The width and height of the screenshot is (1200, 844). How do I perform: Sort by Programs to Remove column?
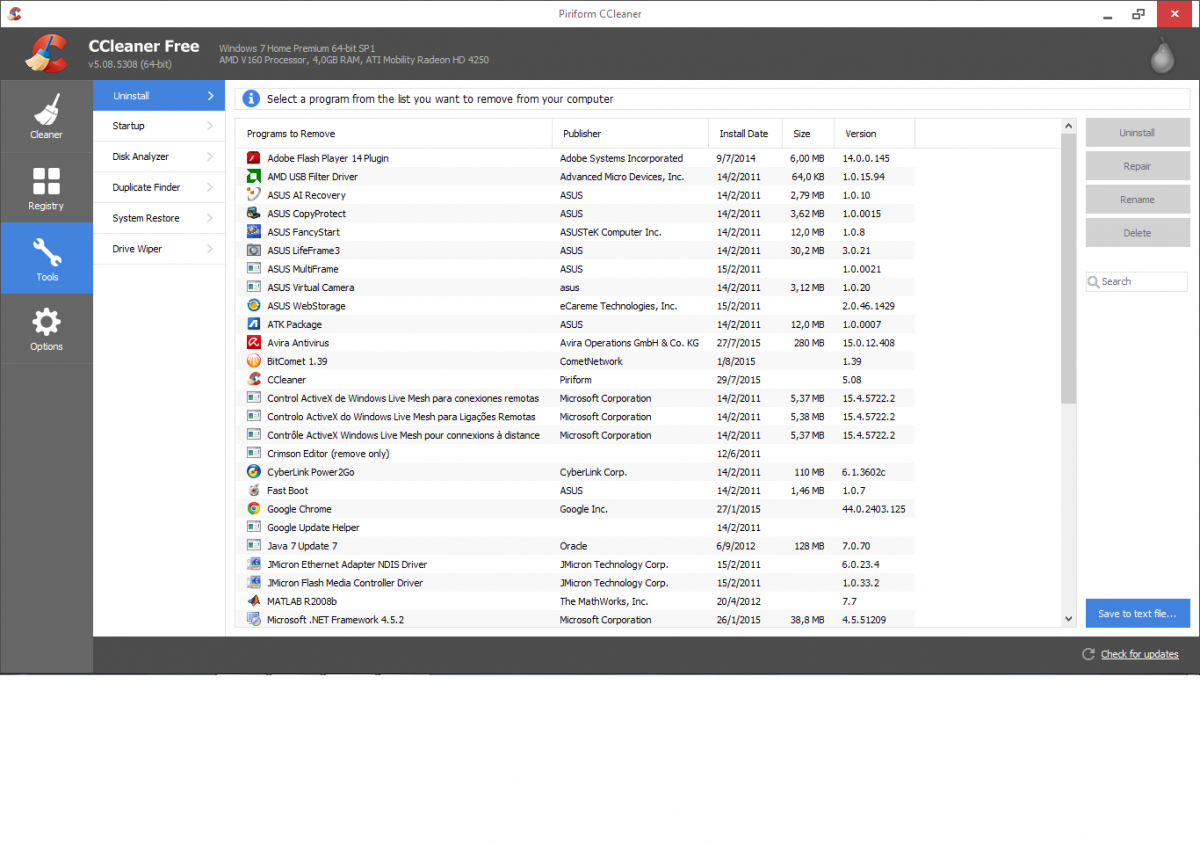(x=394, y=133)
